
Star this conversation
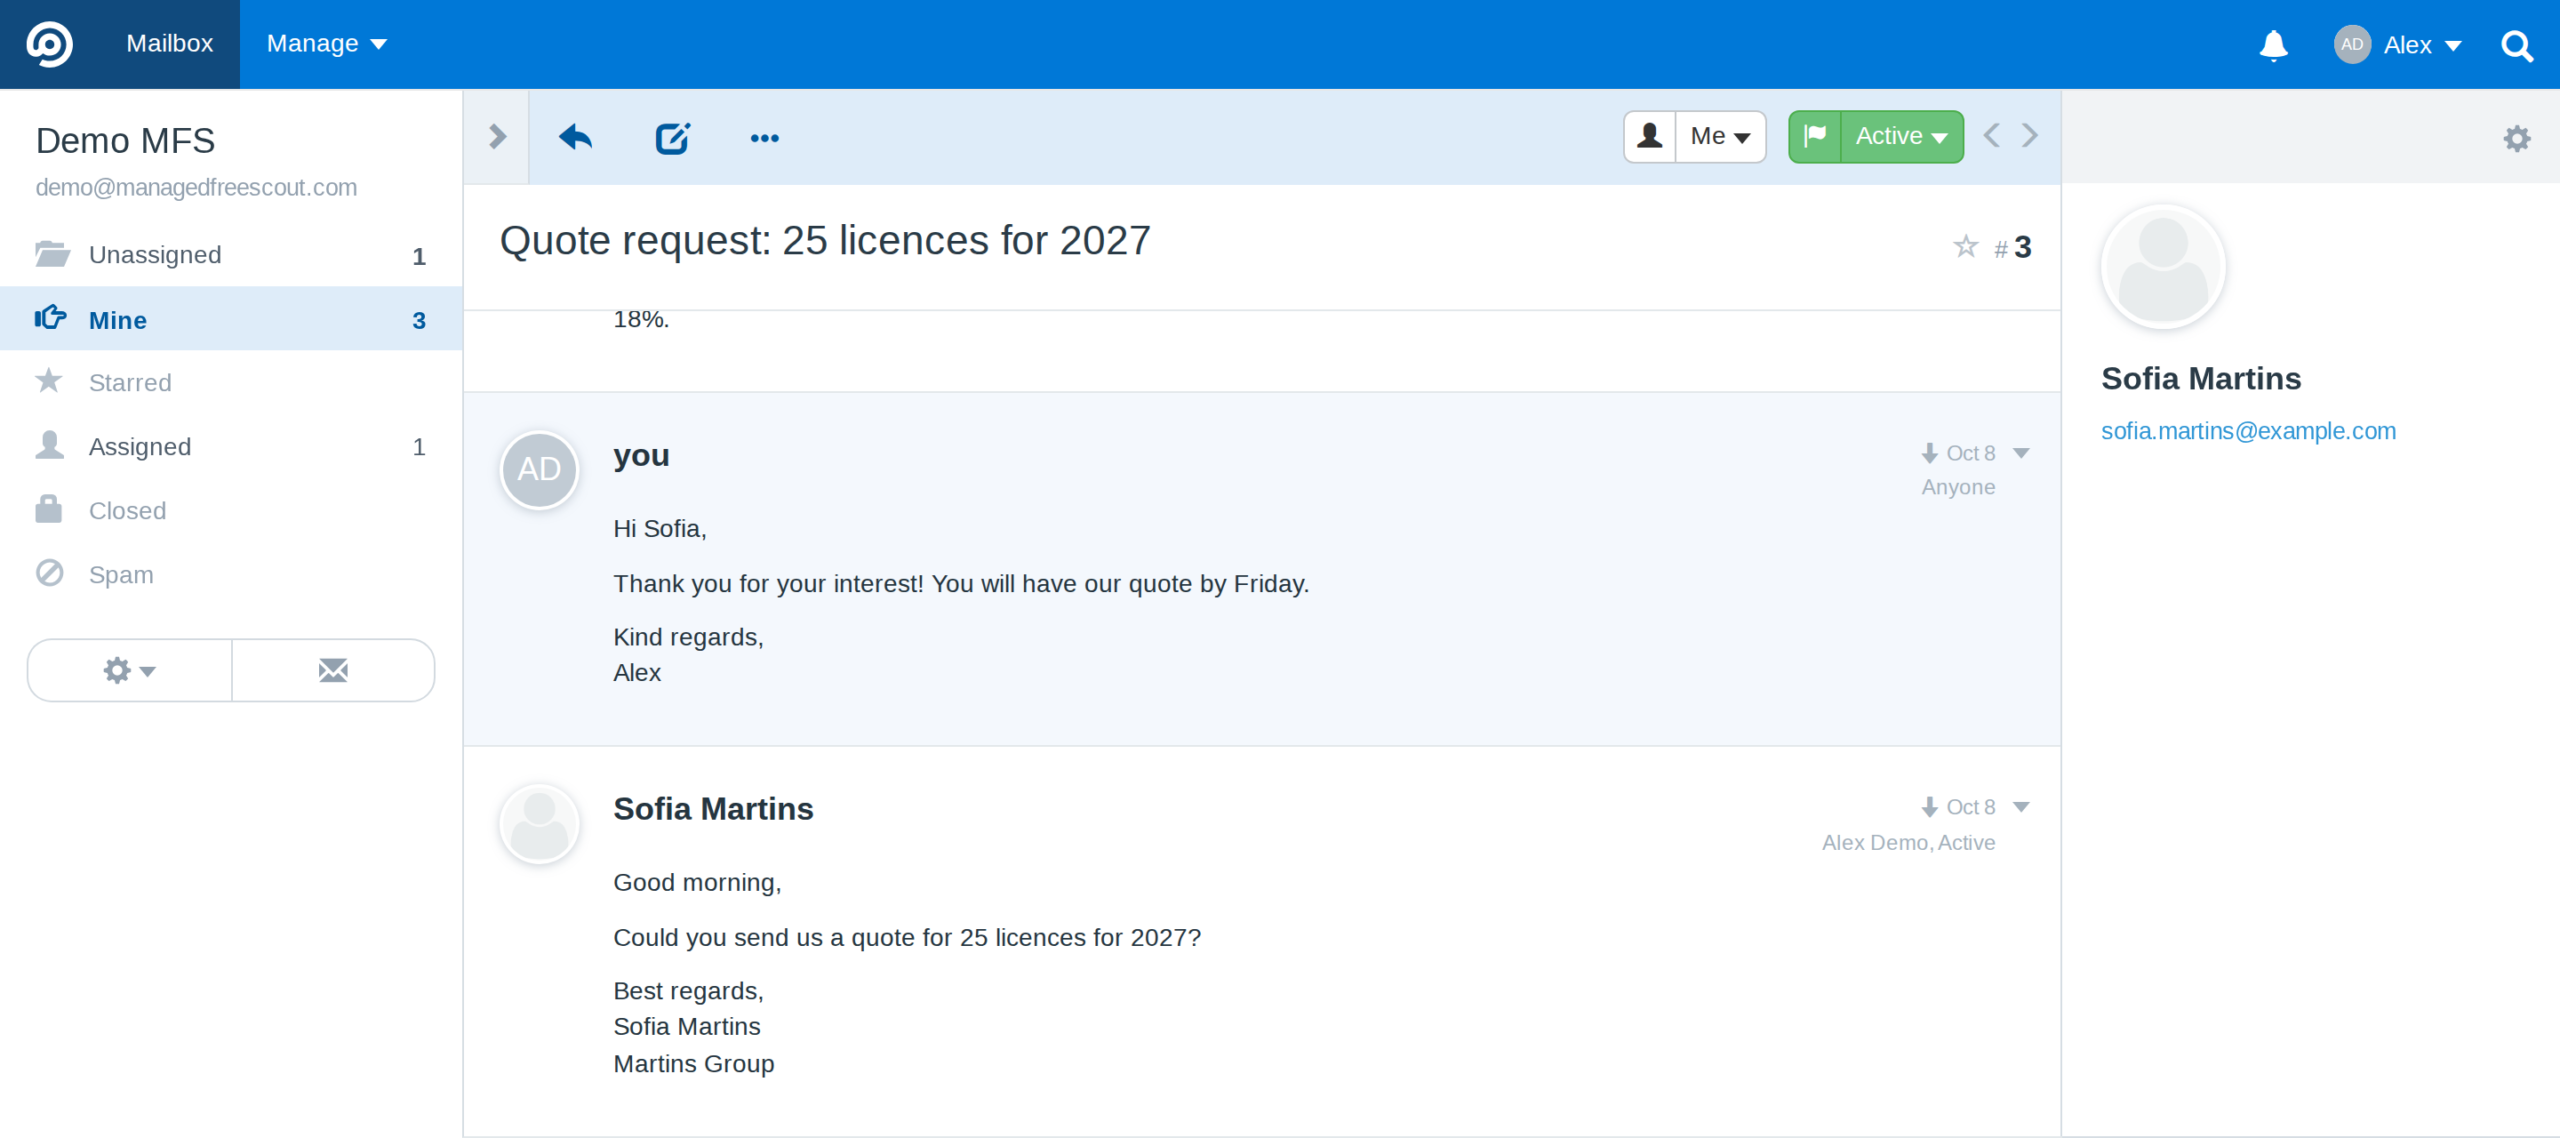(x=1965, y=246)
